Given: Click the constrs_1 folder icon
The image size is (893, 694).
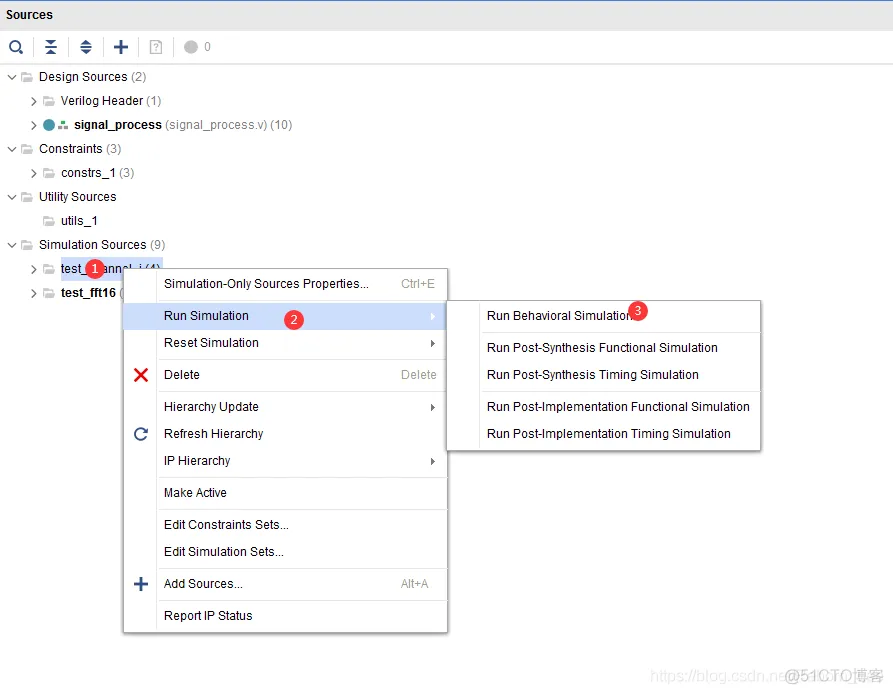Looking at the screenshot, I should 49,173.
